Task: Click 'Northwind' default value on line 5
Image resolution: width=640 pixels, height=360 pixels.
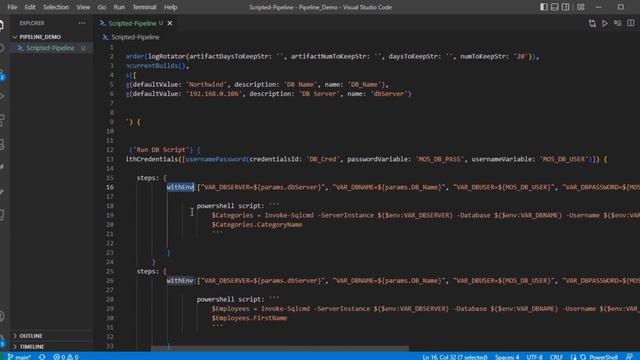Action: point(207,84)
